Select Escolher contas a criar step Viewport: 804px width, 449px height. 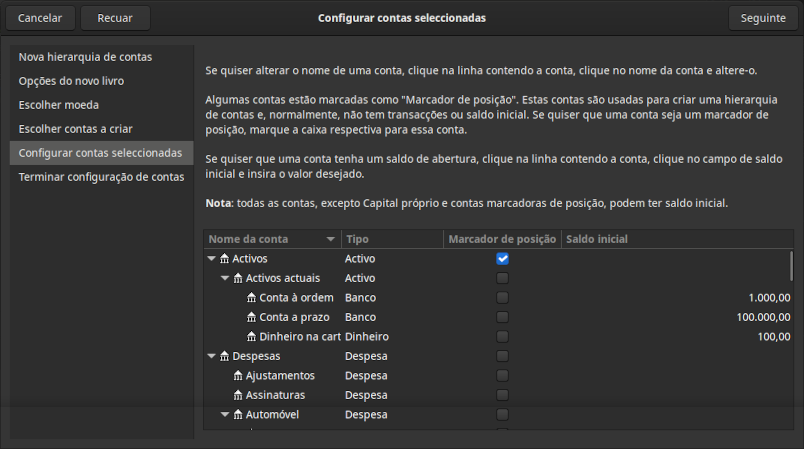[x=102, y=129]
